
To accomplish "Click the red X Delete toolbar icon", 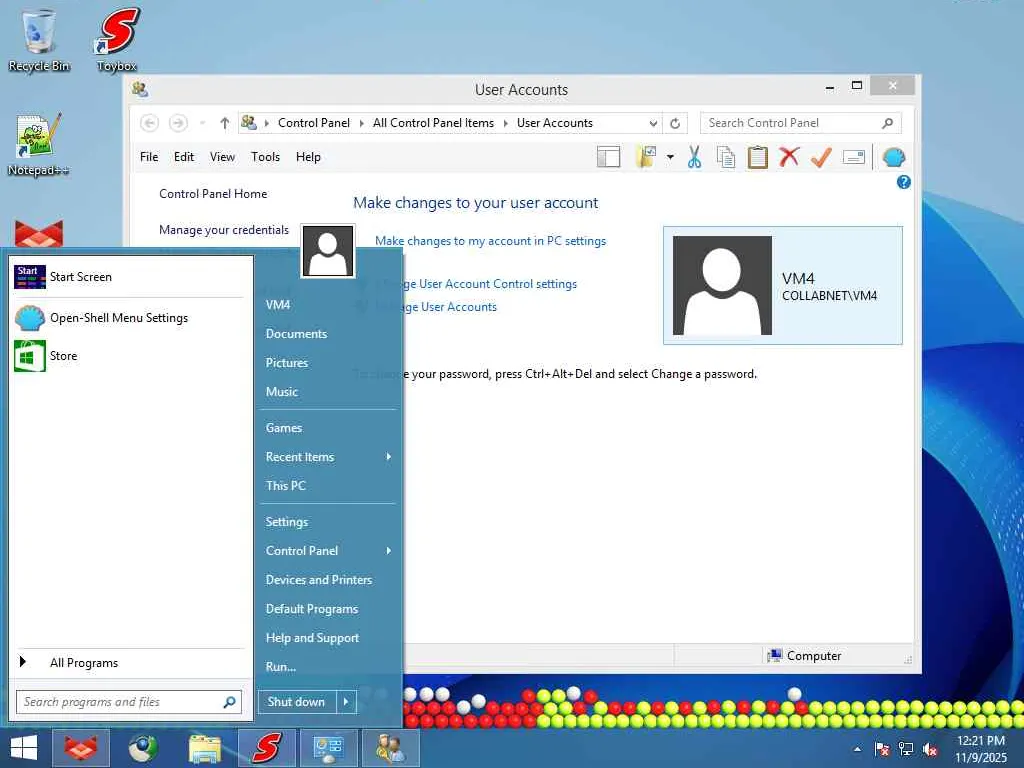I will point(789,157).
